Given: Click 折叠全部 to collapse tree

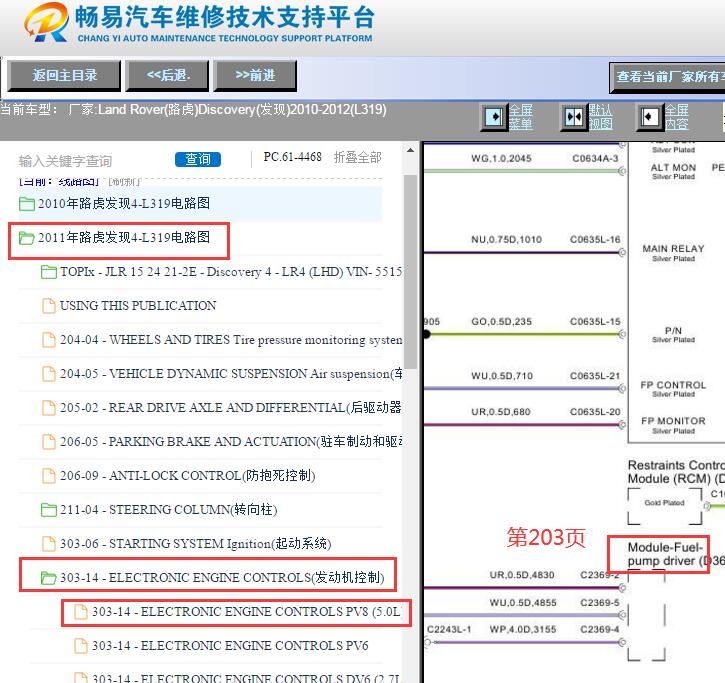Looking at the screenshot, I should pyautogui.click(x=357, y=158).
